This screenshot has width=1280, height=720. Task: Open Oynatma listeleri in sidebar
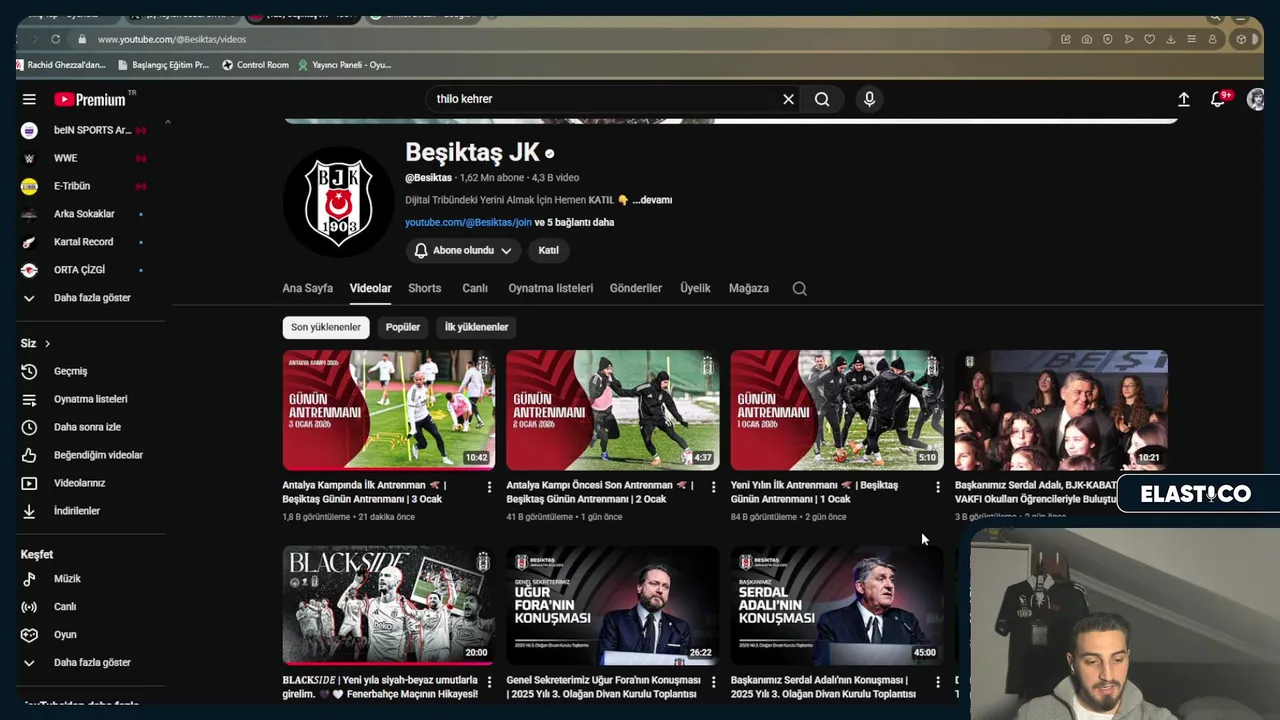point(90,399)
